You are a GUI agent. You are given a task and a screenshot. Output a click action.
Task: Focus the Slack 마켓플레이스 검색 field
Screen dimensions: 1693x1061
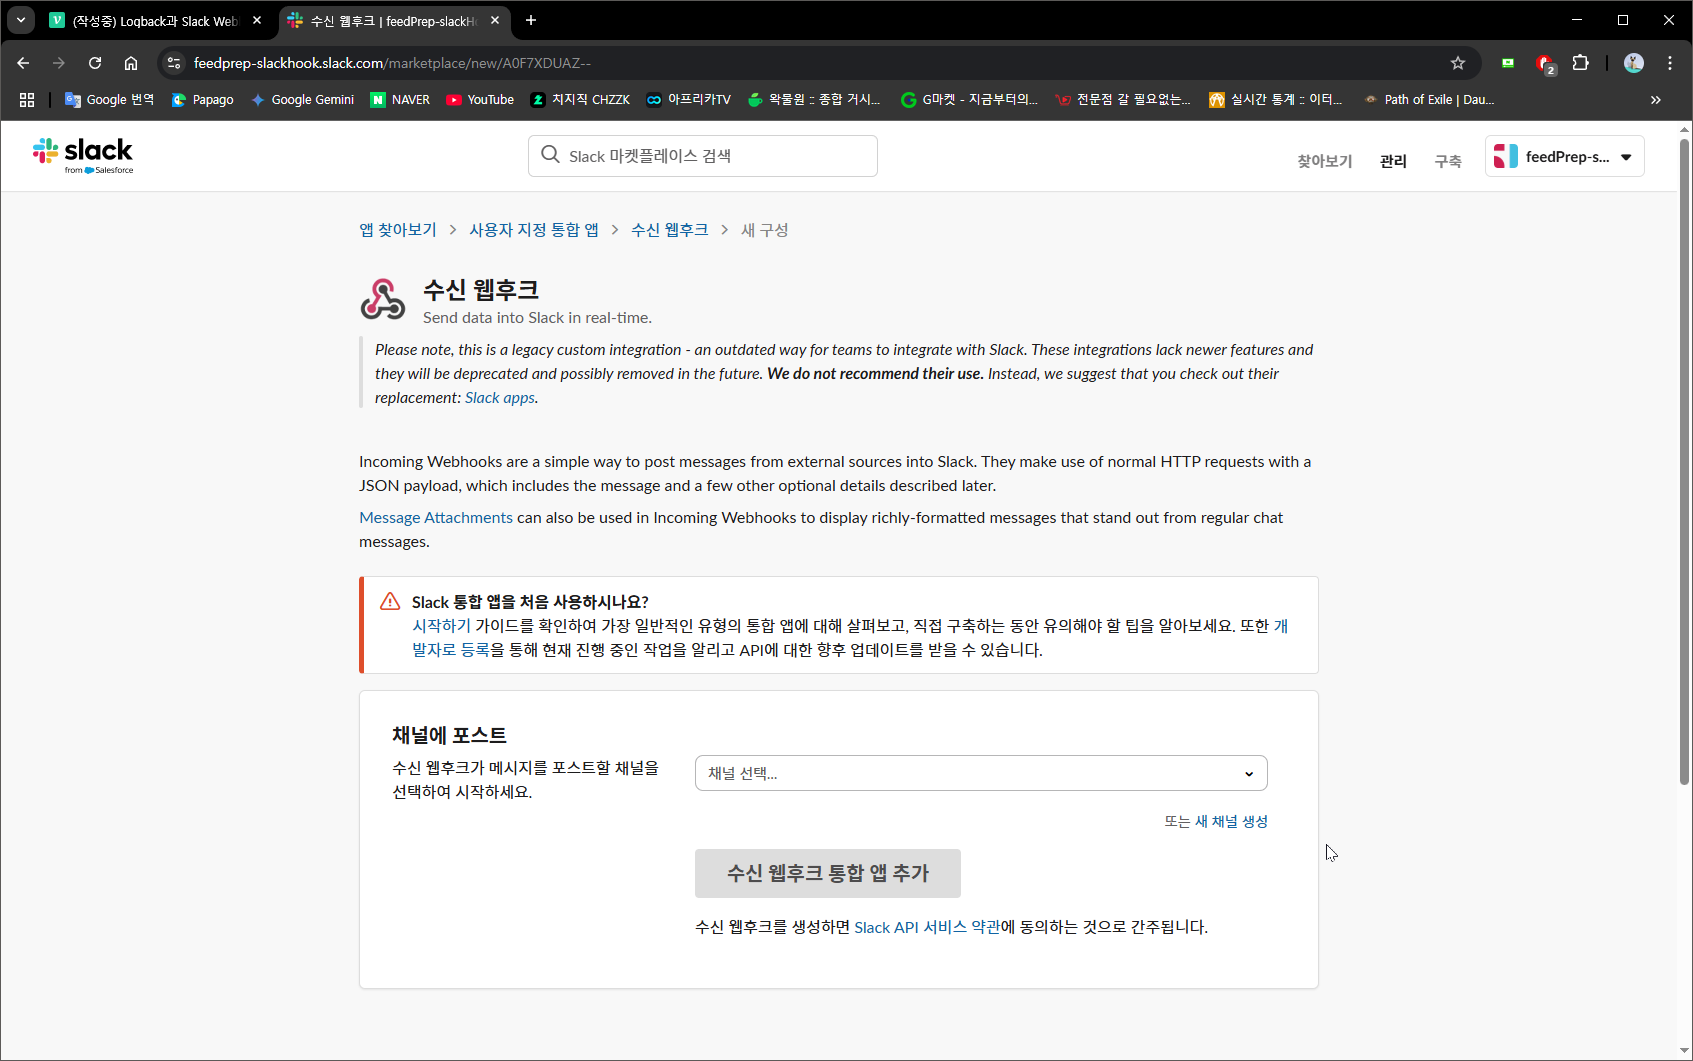click(x=703, y=156)
